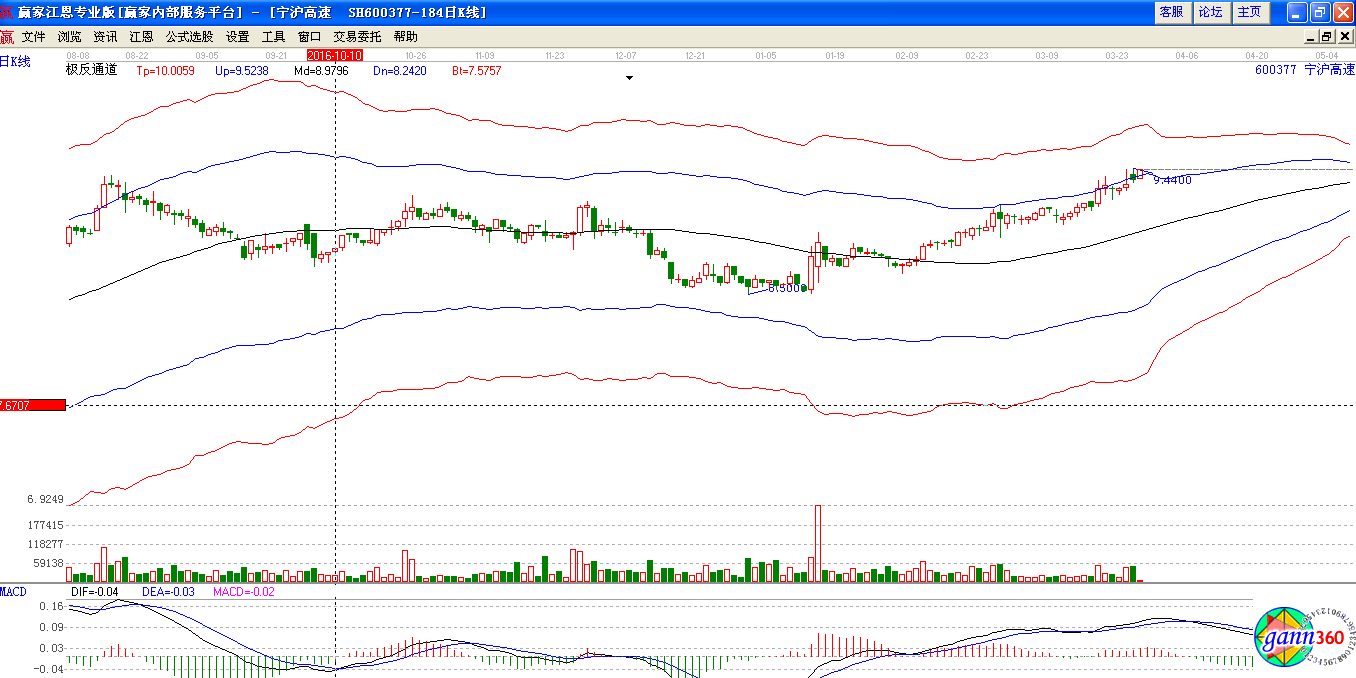
Task: Click the MACD indicator label
Action: (x=13, y=592)
